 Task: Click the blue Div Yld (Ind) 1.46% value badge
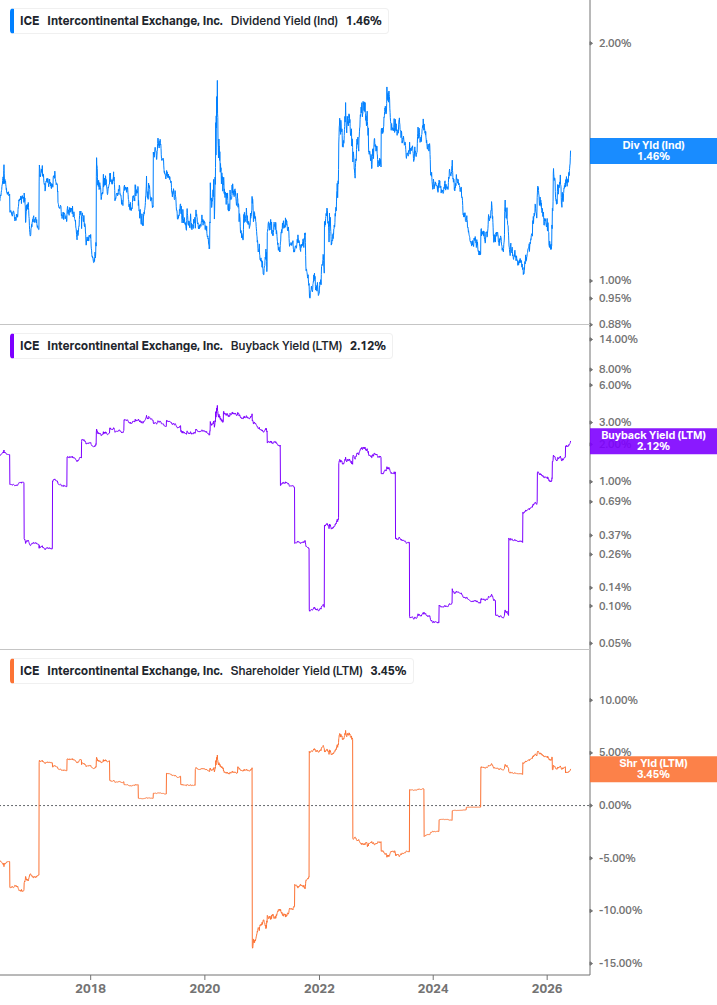(x=653, y=151)
